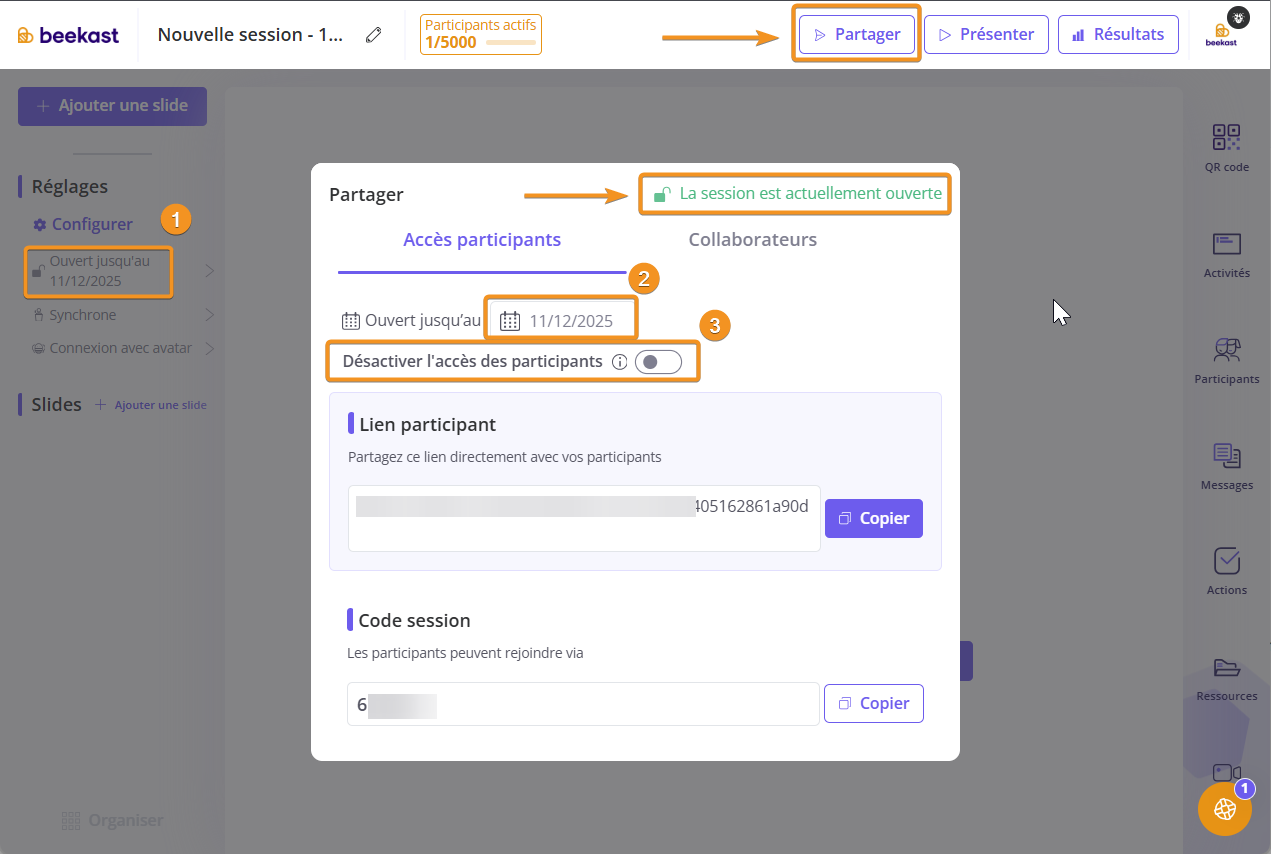Click the Présenter button
The image size is (1271, 854).
coord(985,34)
